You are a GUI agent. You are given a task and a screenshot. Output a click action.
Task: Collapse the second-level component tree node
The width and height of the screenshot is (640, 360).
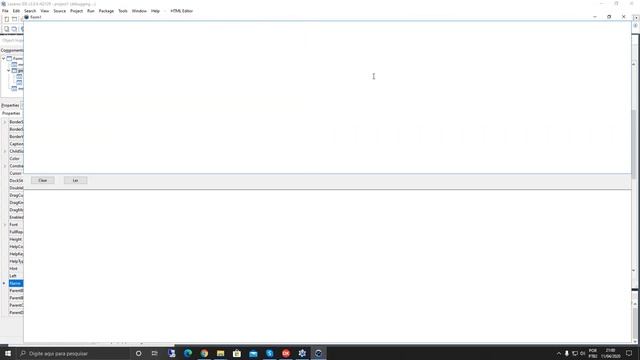9,71
